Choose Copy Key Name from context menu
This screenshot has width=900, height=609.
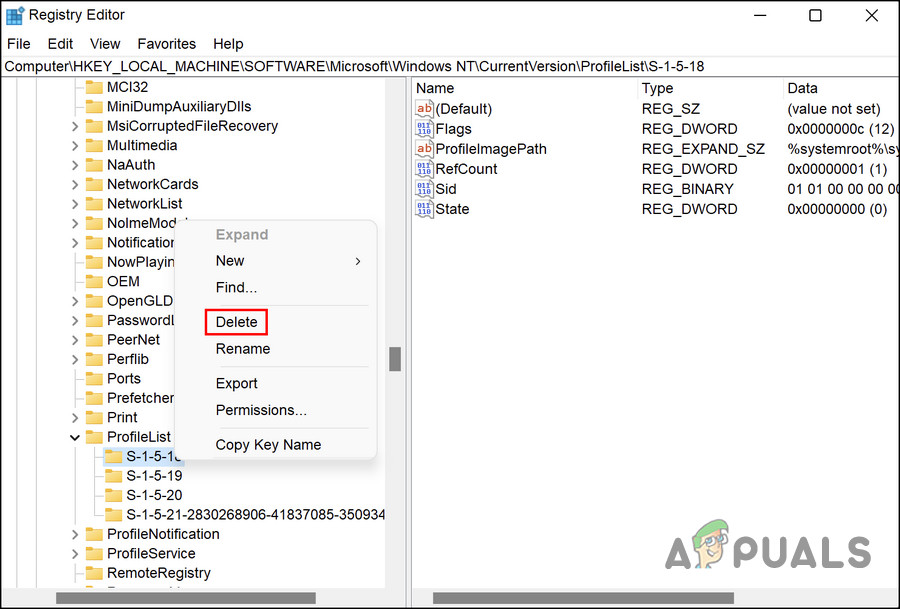pyautogui.click(x=268, y=445)
